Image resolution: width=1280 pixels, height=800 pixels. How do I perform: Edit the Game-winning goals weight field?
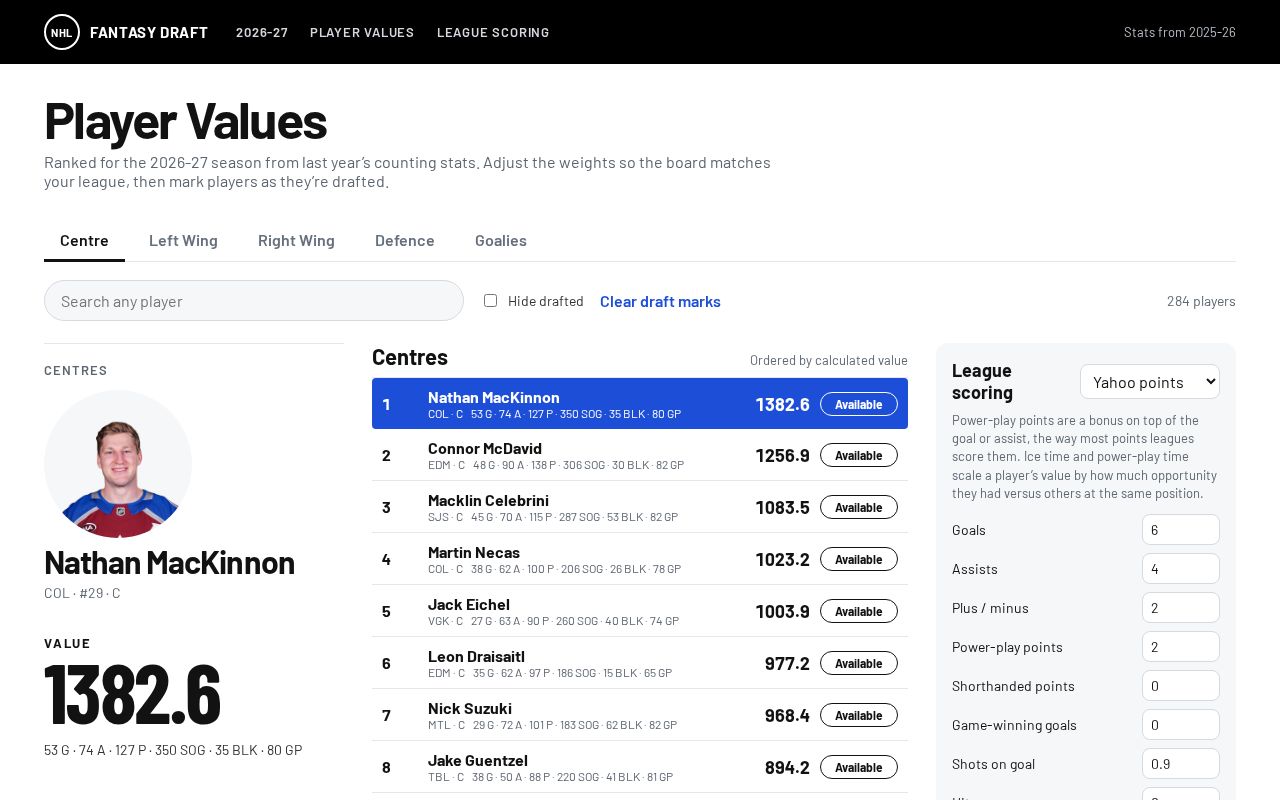click(1181, 725)
